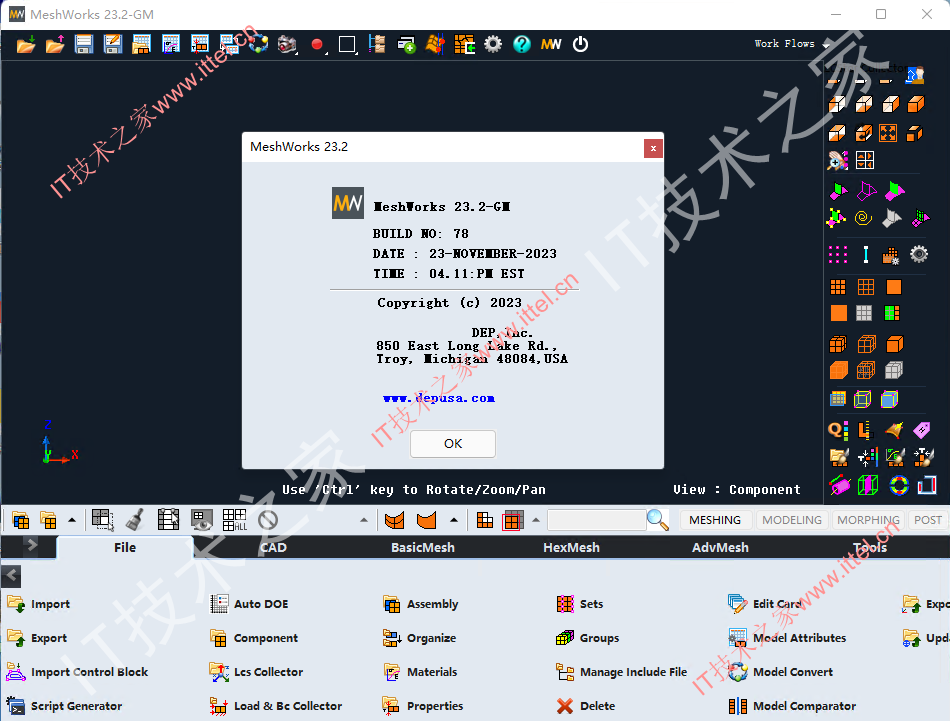
Task: Open help with the cyan question mark icon
Action: [522, 44]
